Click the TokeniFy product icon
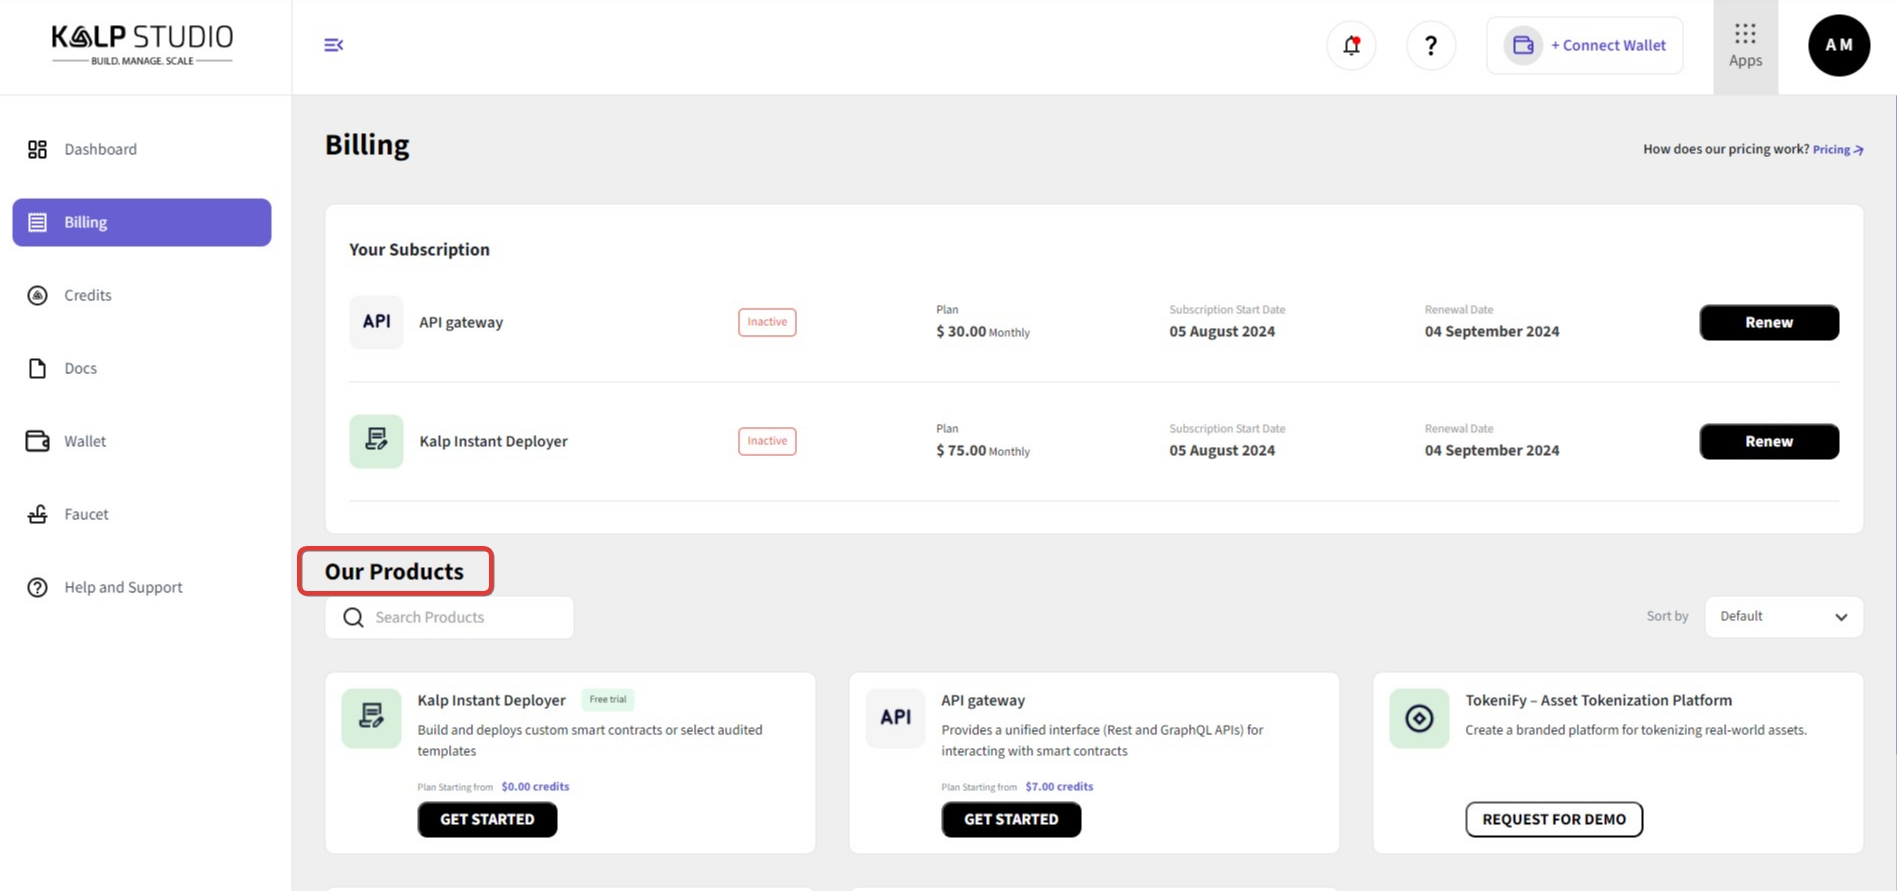The height and width of the screenshot is (891, 1897). (x=1418, y=718)
